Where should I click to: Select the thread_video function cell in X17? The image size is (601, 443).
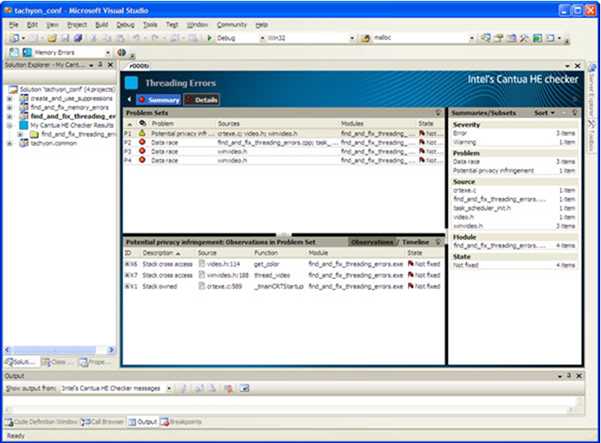[272, 275]
